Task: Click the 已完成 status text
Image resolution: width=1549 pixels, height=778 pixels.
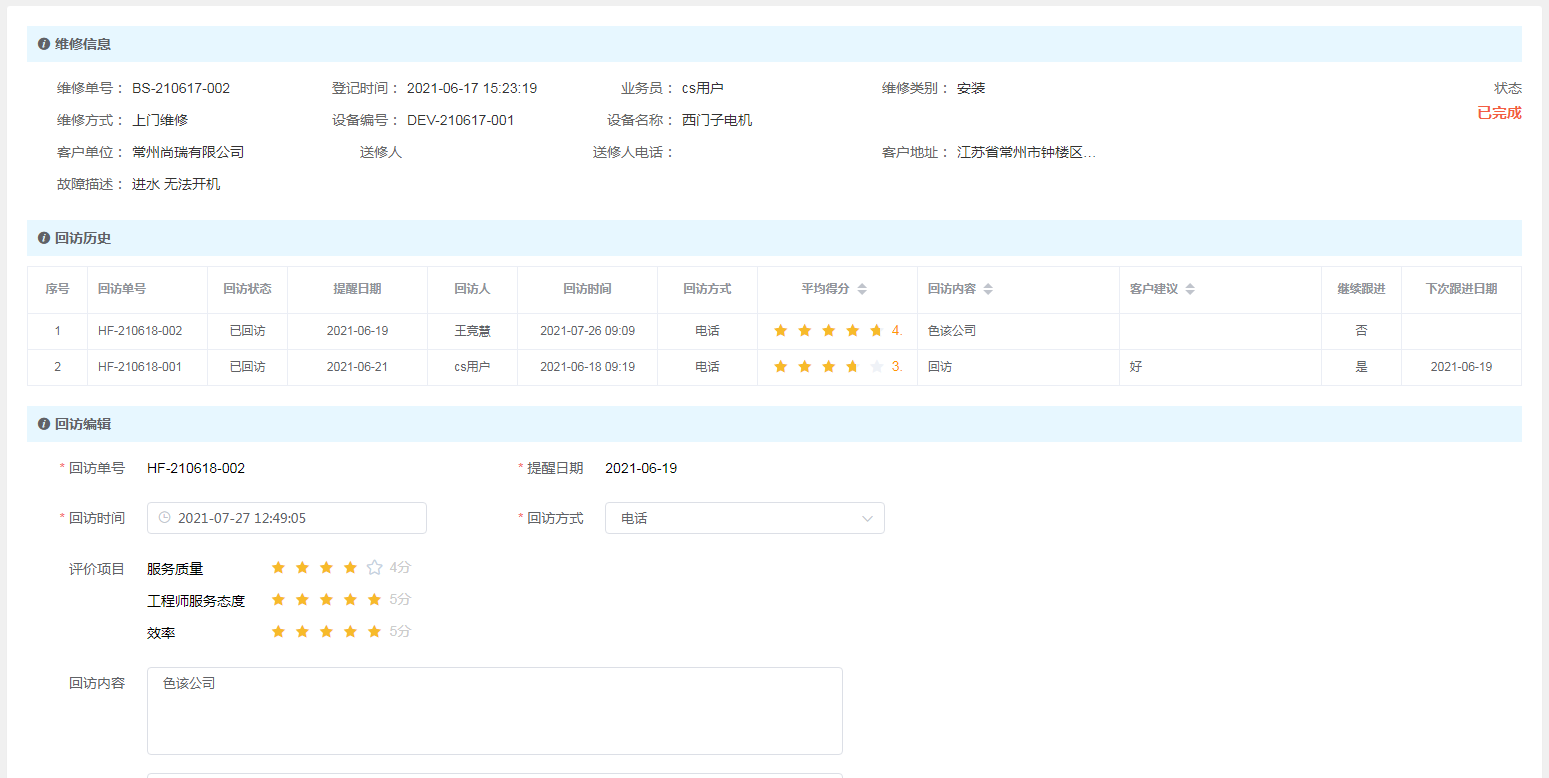Action: click(1499, 113)
